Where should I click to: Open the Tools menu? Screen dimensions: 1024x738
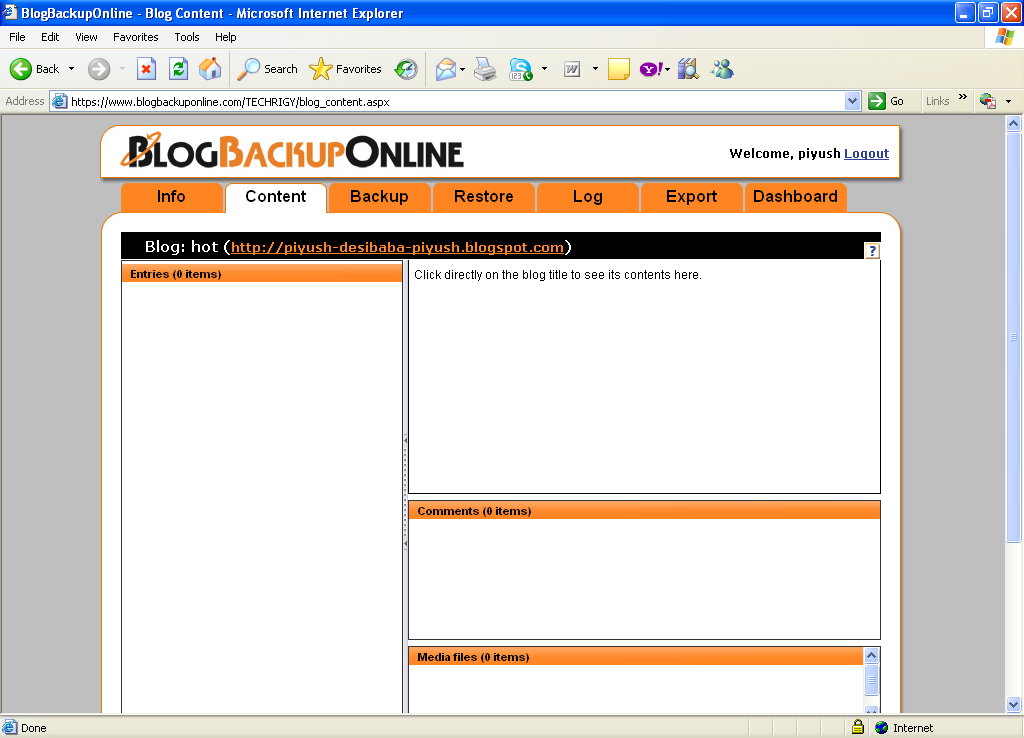[x=187, y=37]
